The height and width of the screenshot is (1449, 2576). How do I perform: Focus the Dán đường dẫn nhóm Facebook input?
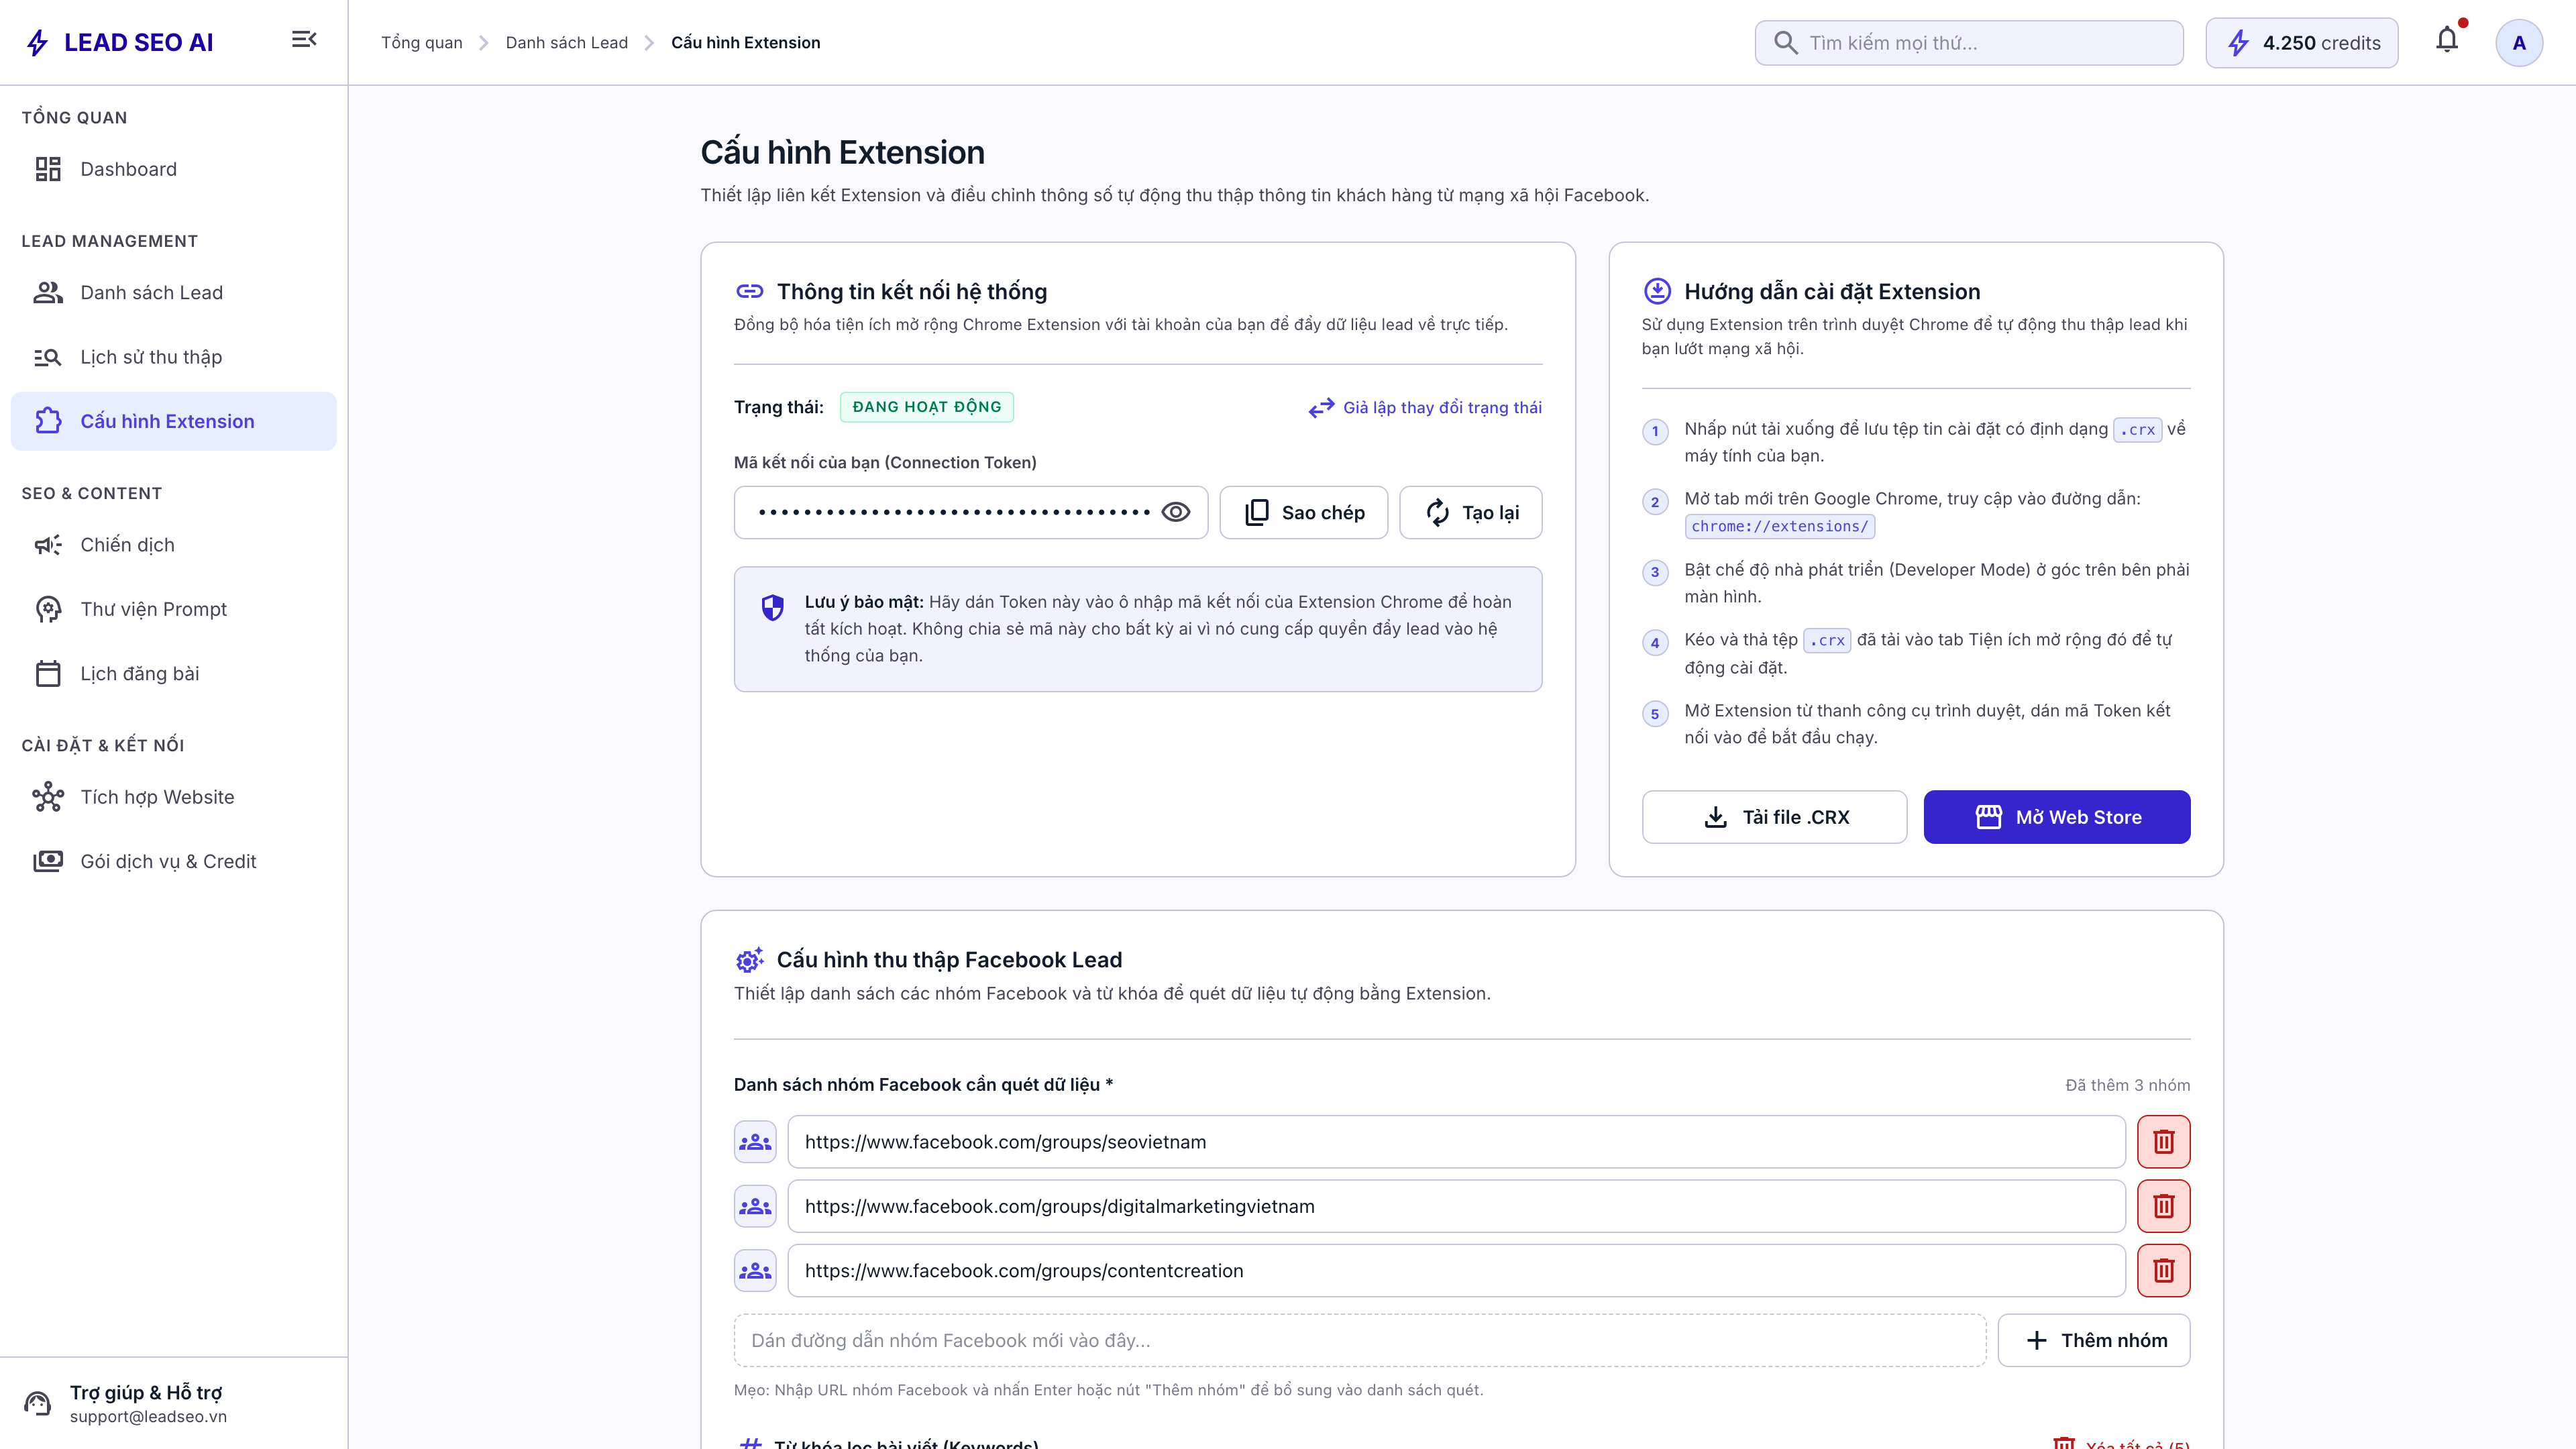click(1360, 1340)
